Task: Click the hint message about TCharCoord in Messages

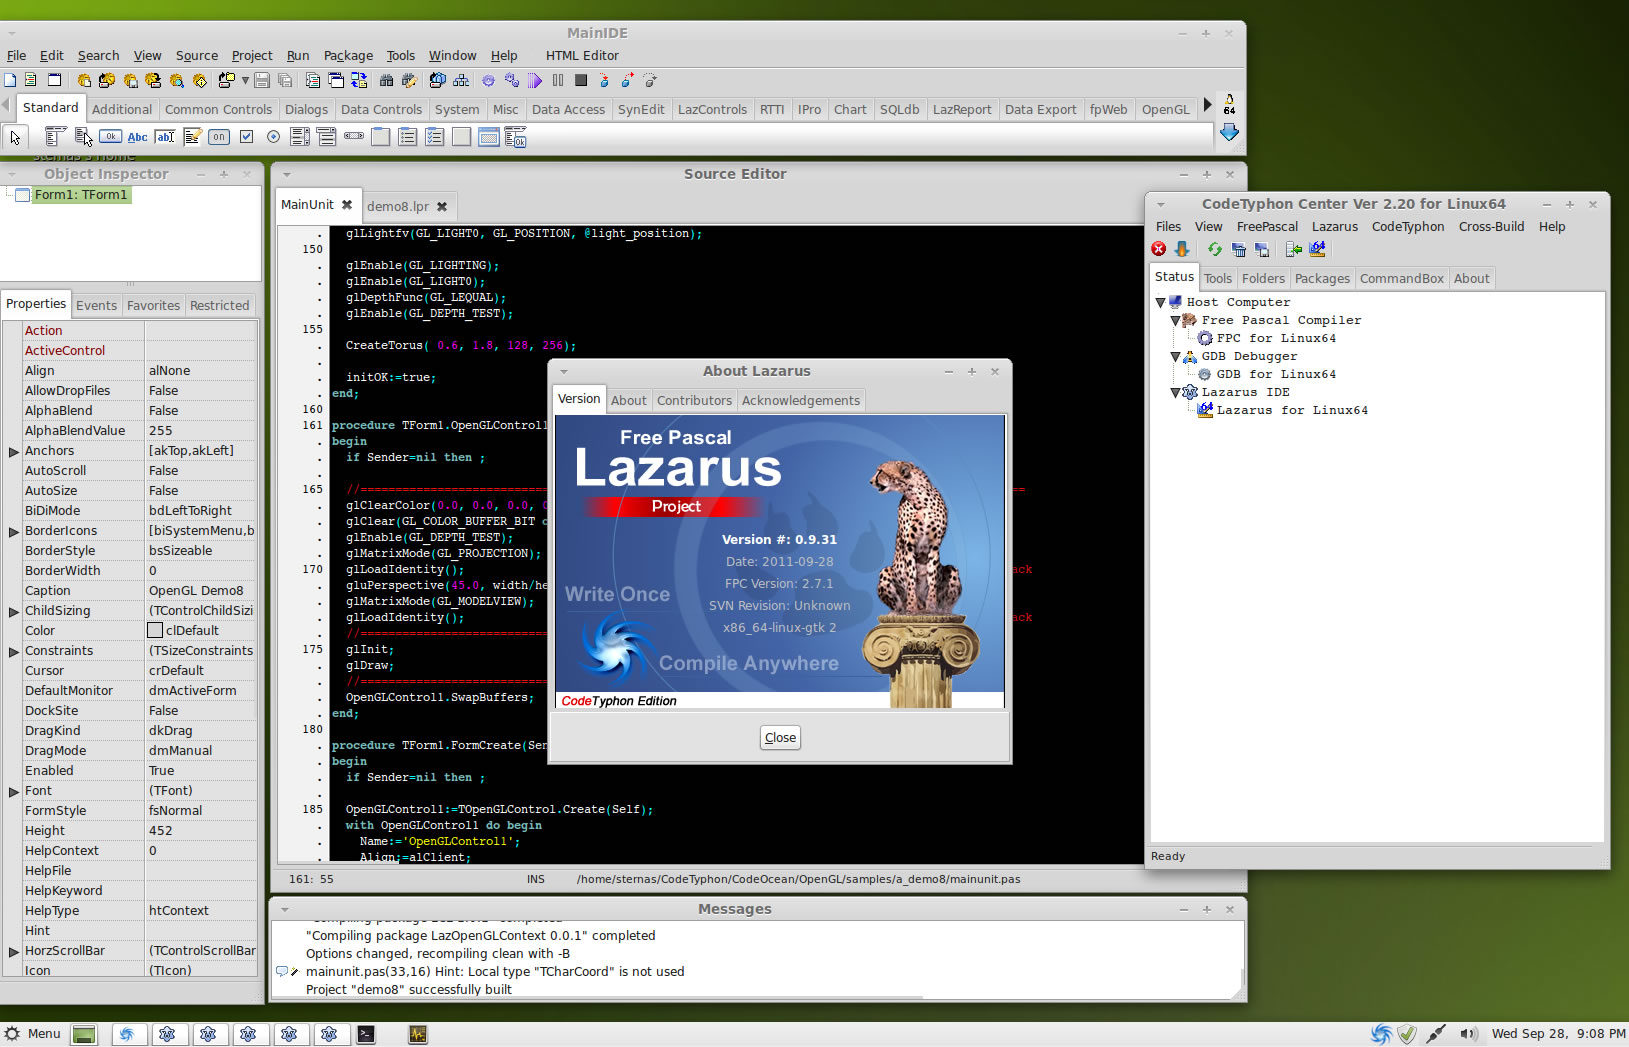Action: pyautogui.click(x=495, y=971)
